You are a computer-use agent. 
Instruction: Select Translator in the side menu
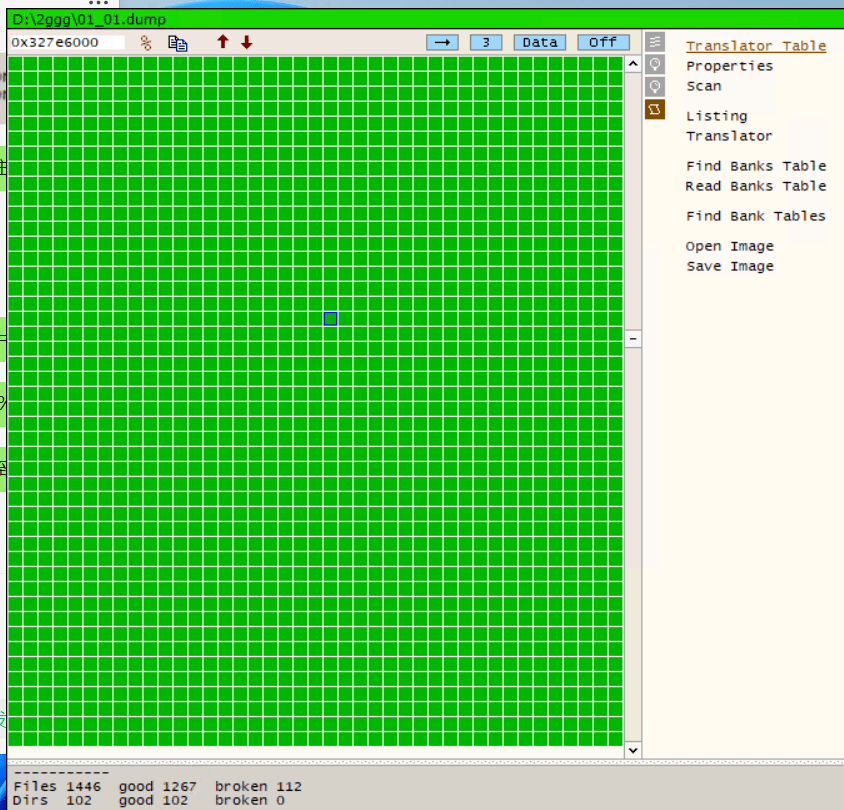click(x=729, y=136)
